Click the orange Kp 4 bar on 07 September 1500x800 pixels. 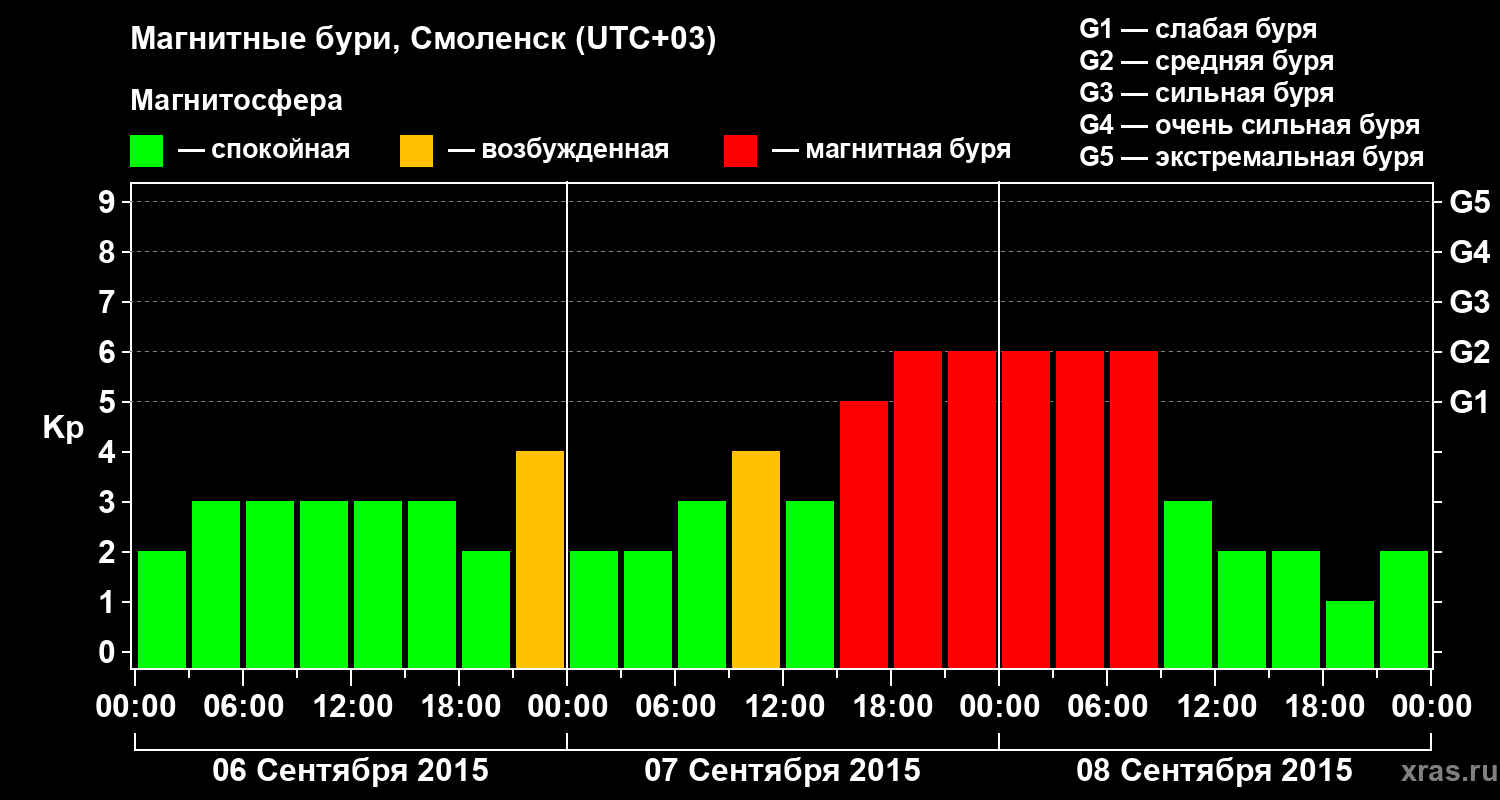(x=756, y=560)
